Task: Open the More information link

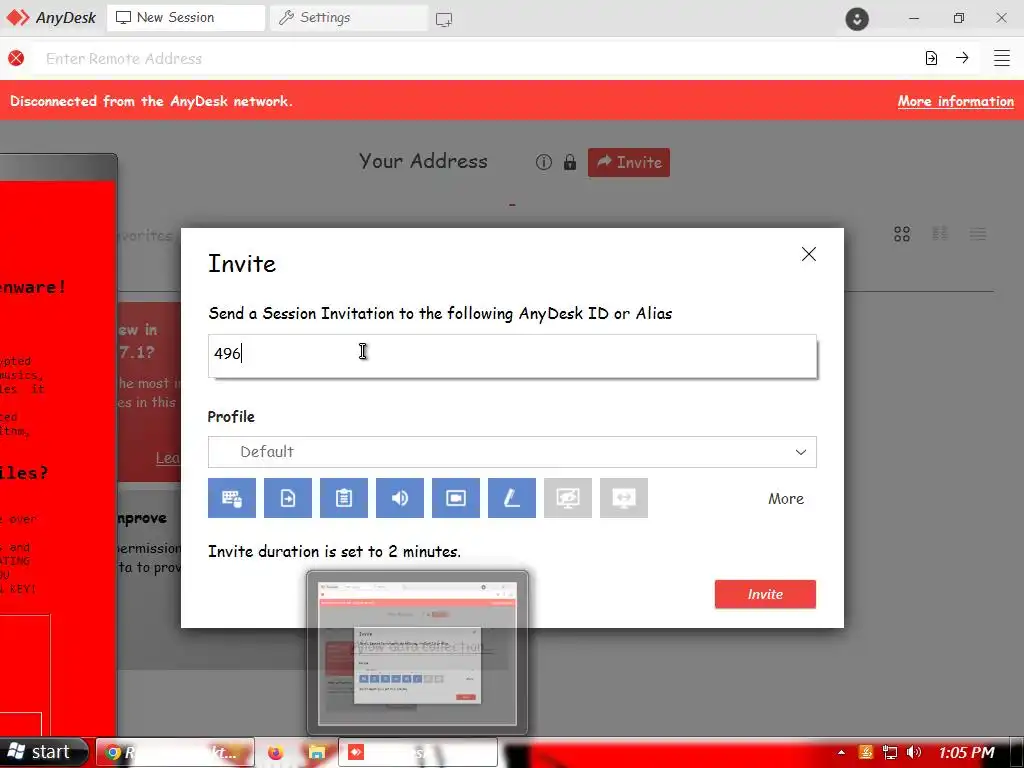Action: coord(955,101)
